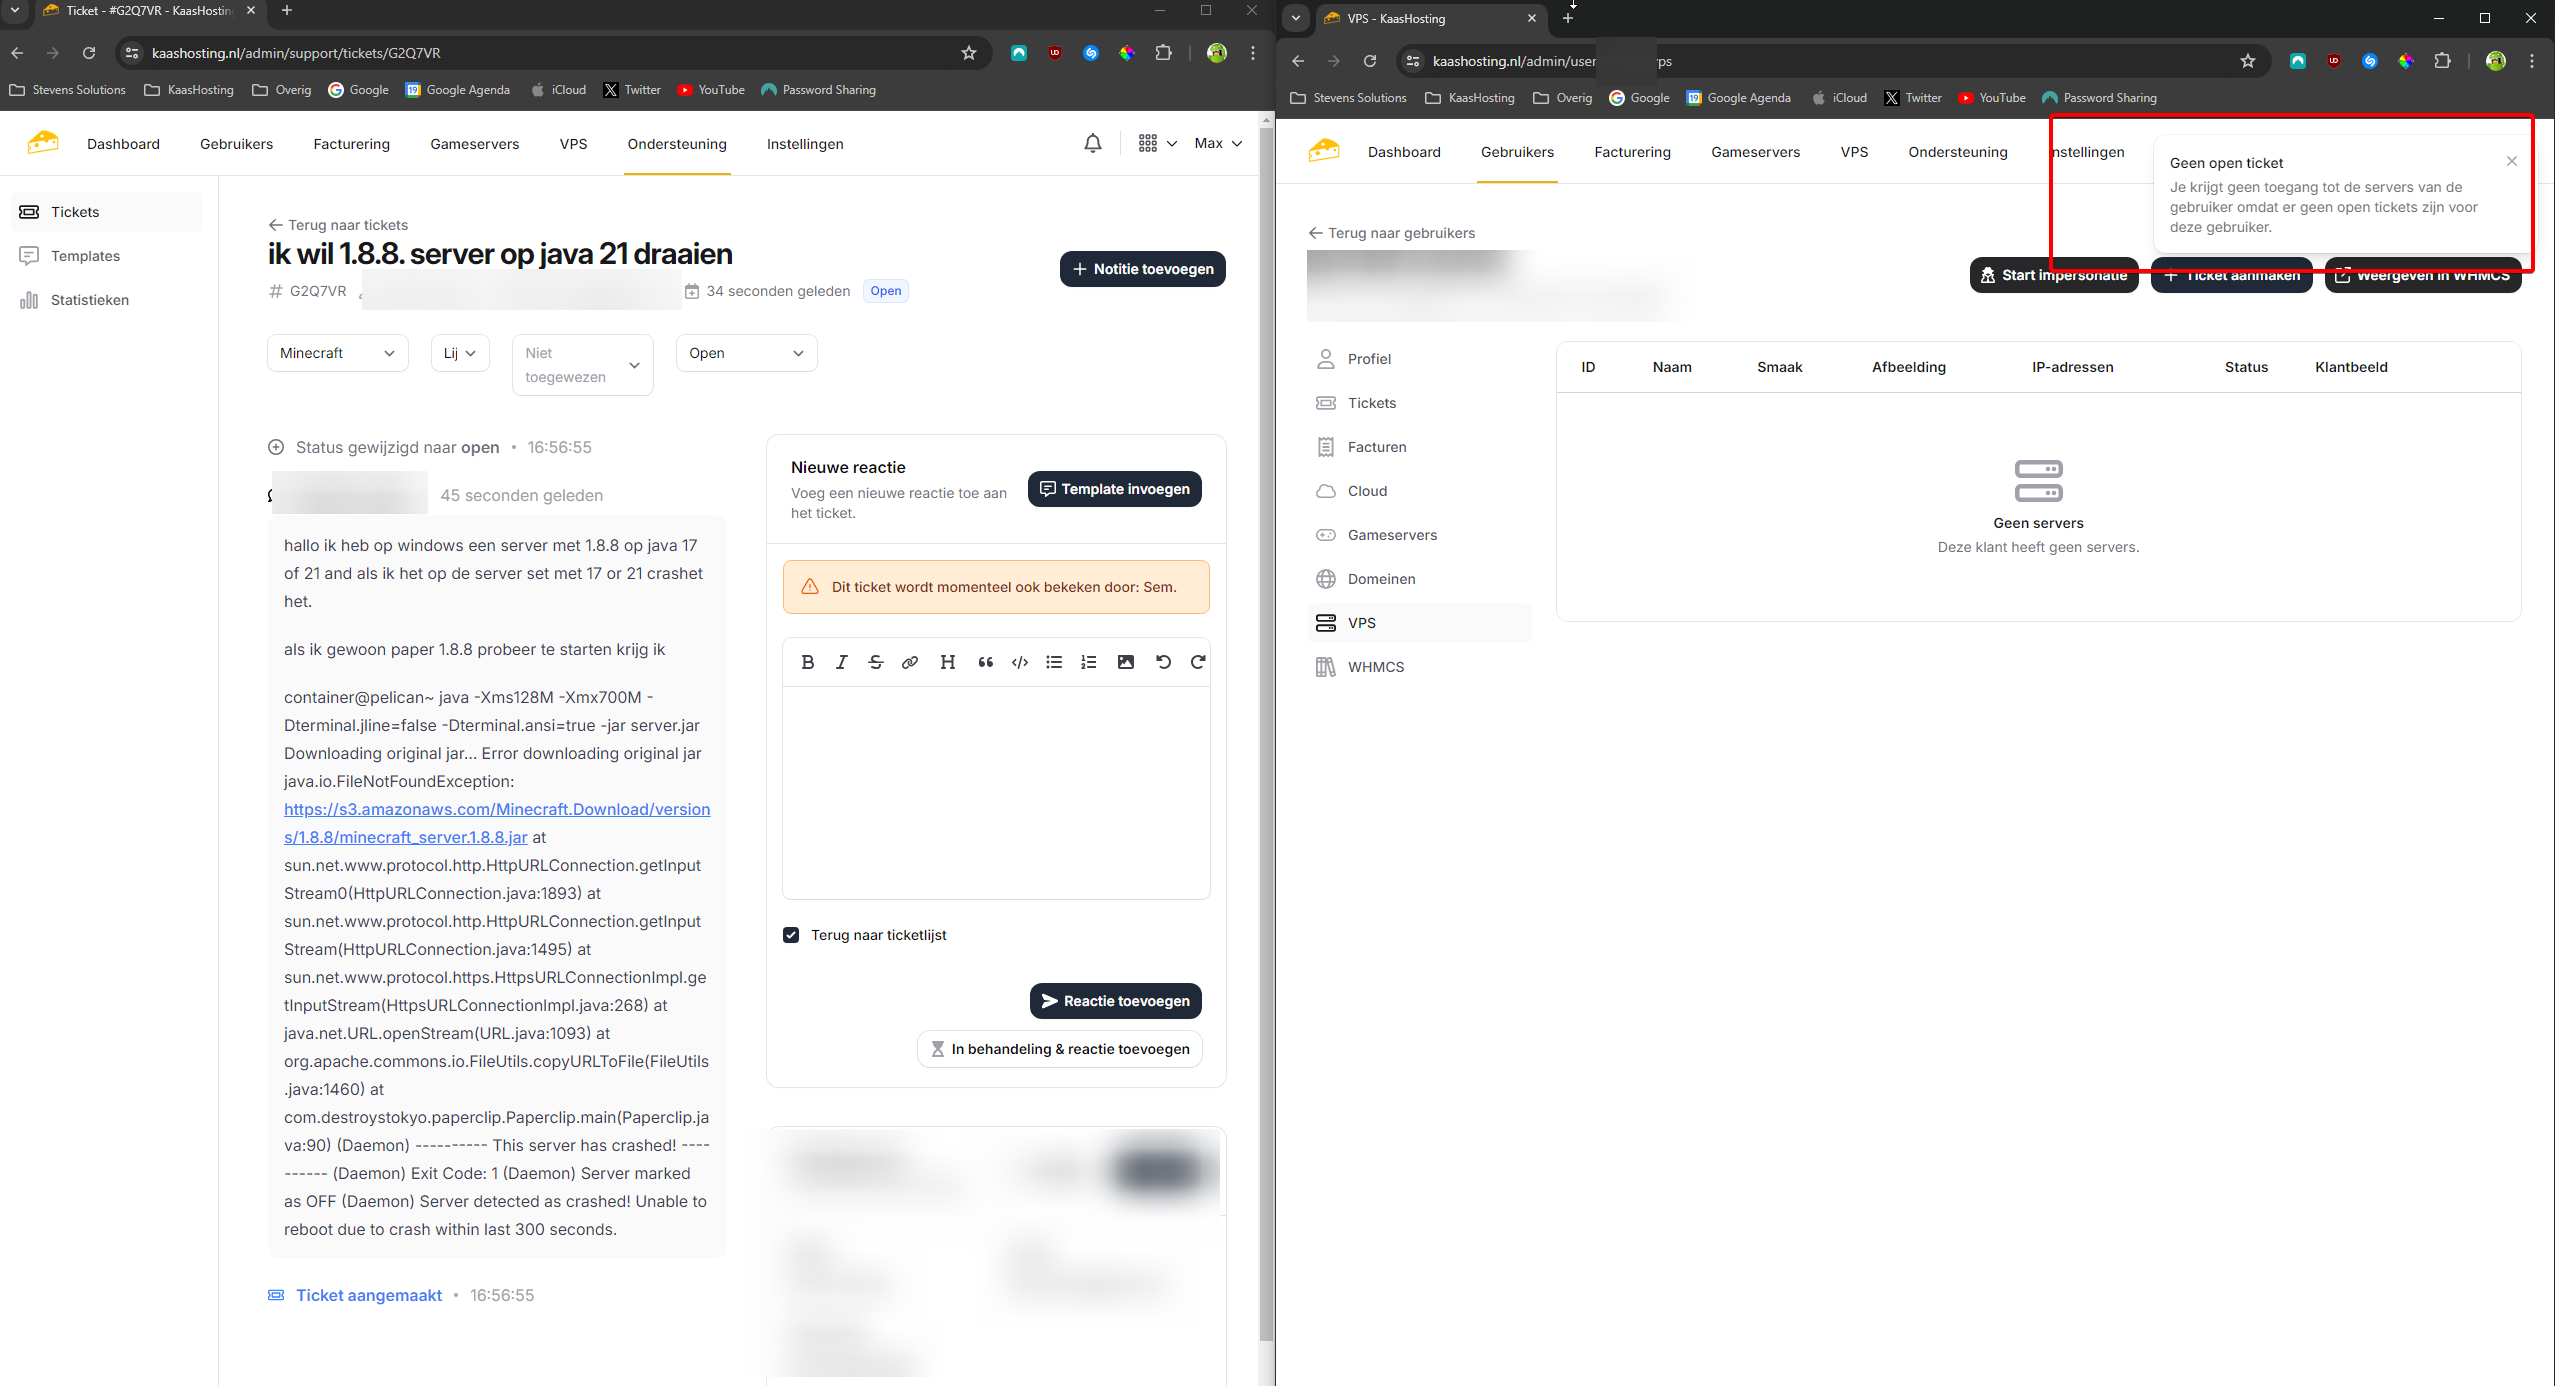Click the Bold formatting icon in editor

coord(808,662)
